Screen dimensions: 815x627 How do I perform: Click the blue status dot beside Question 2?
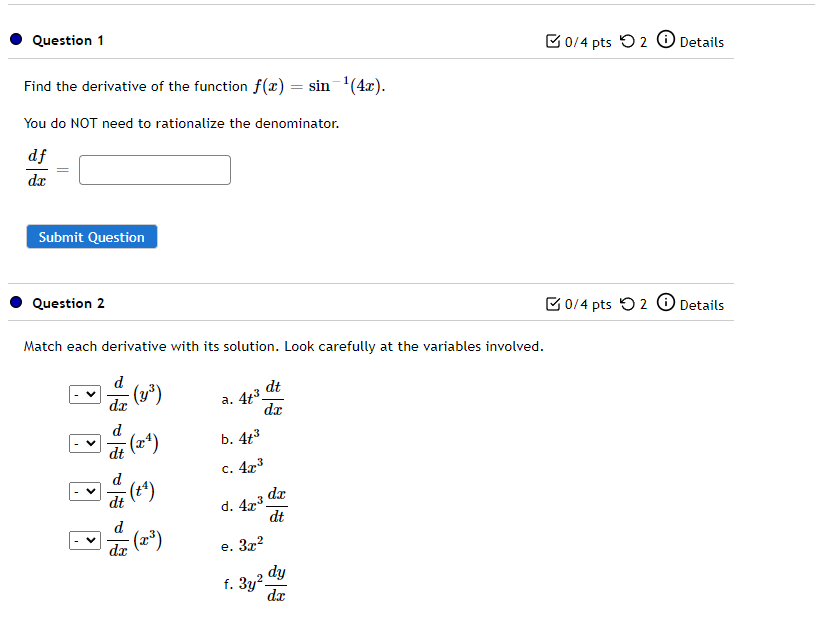click(14, 302)
